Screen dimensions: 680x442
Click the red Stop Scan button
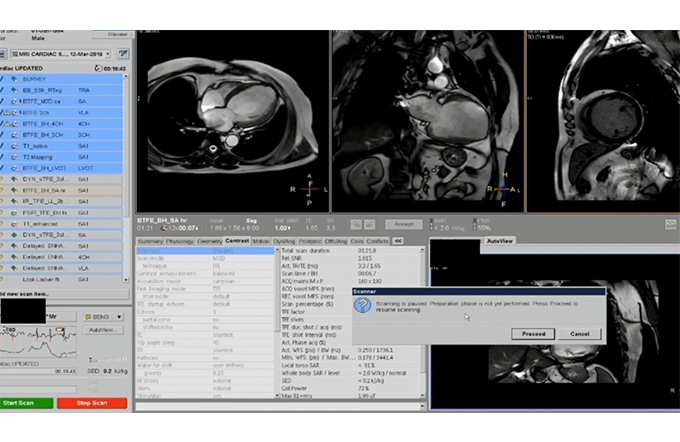[x=92, y=403]
